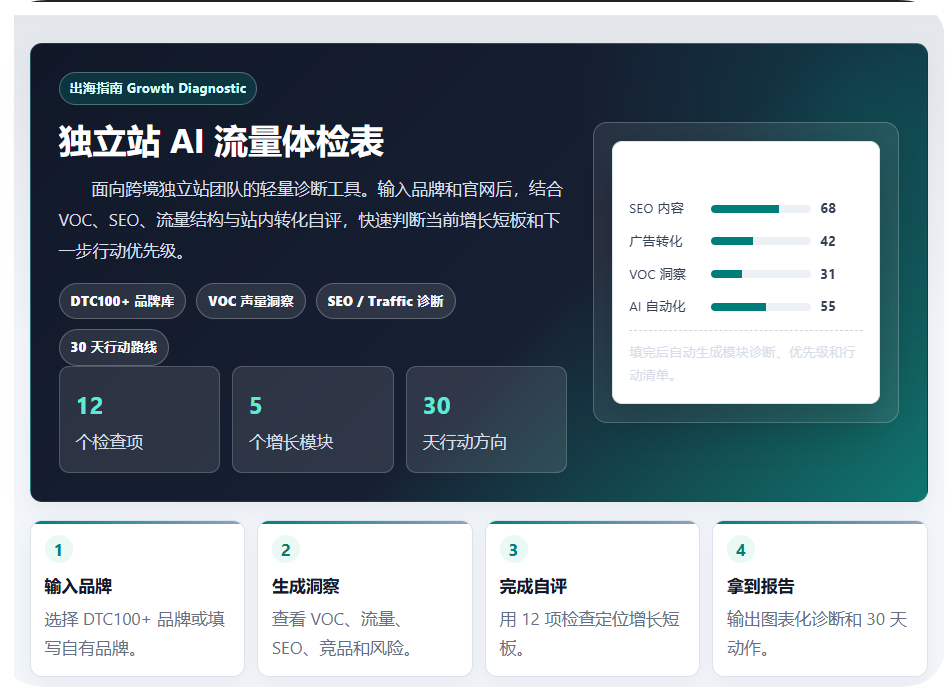946x687 pixels.
Task: Click the step 4 number badge
Action: pos(741,550)
